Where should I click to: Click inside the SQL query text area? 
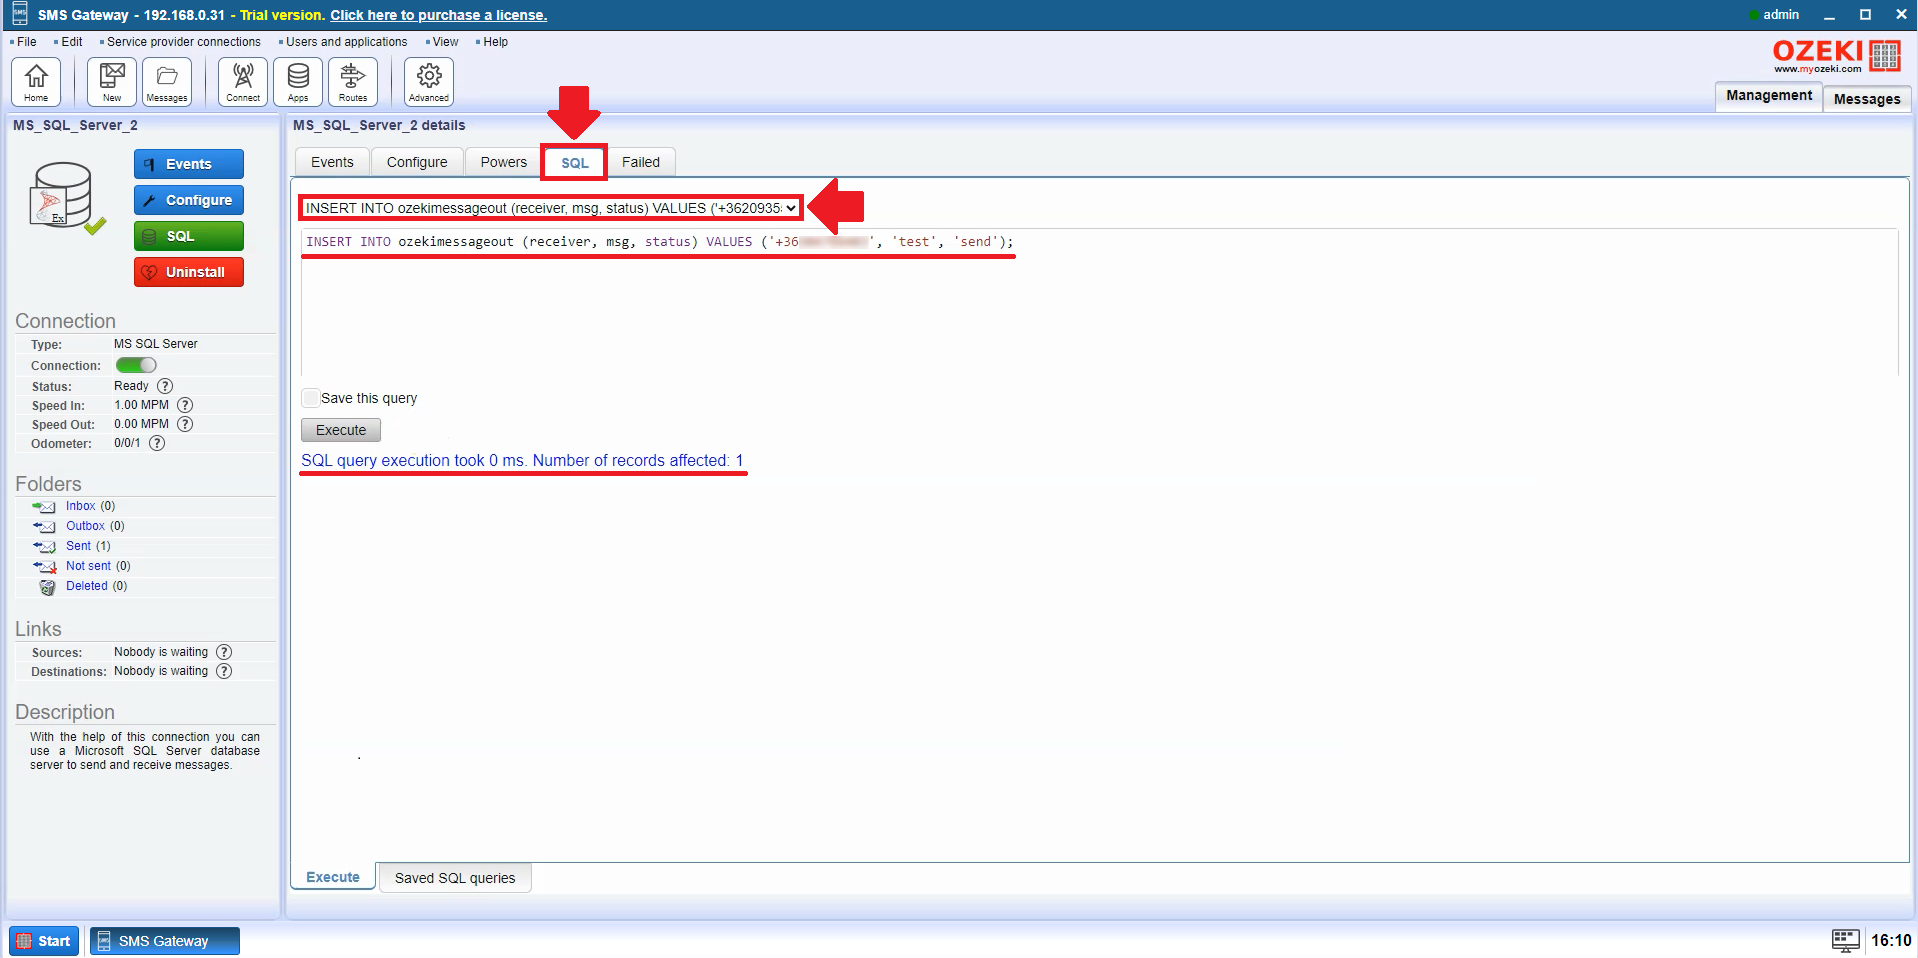pos(1099,302)
